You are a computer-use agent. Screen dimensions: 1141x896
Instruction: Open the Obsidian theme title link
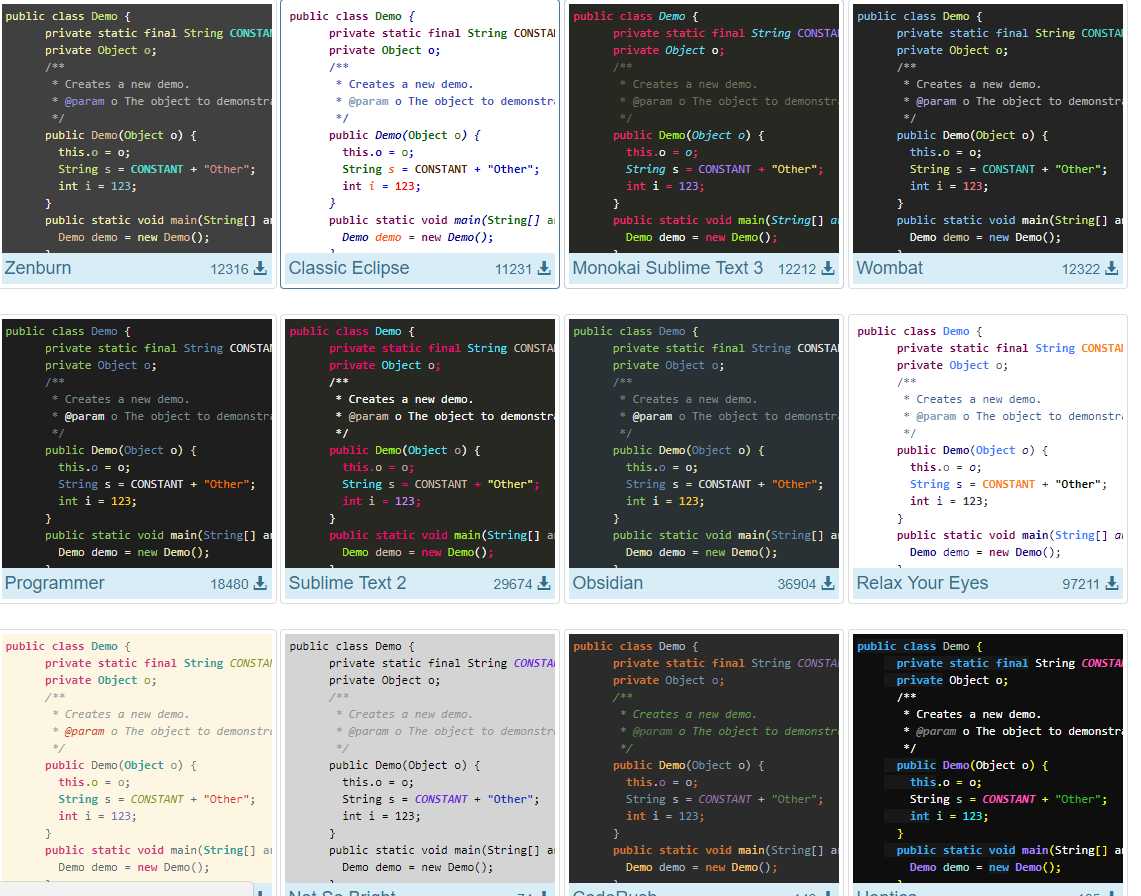click(x=608, y=583)
